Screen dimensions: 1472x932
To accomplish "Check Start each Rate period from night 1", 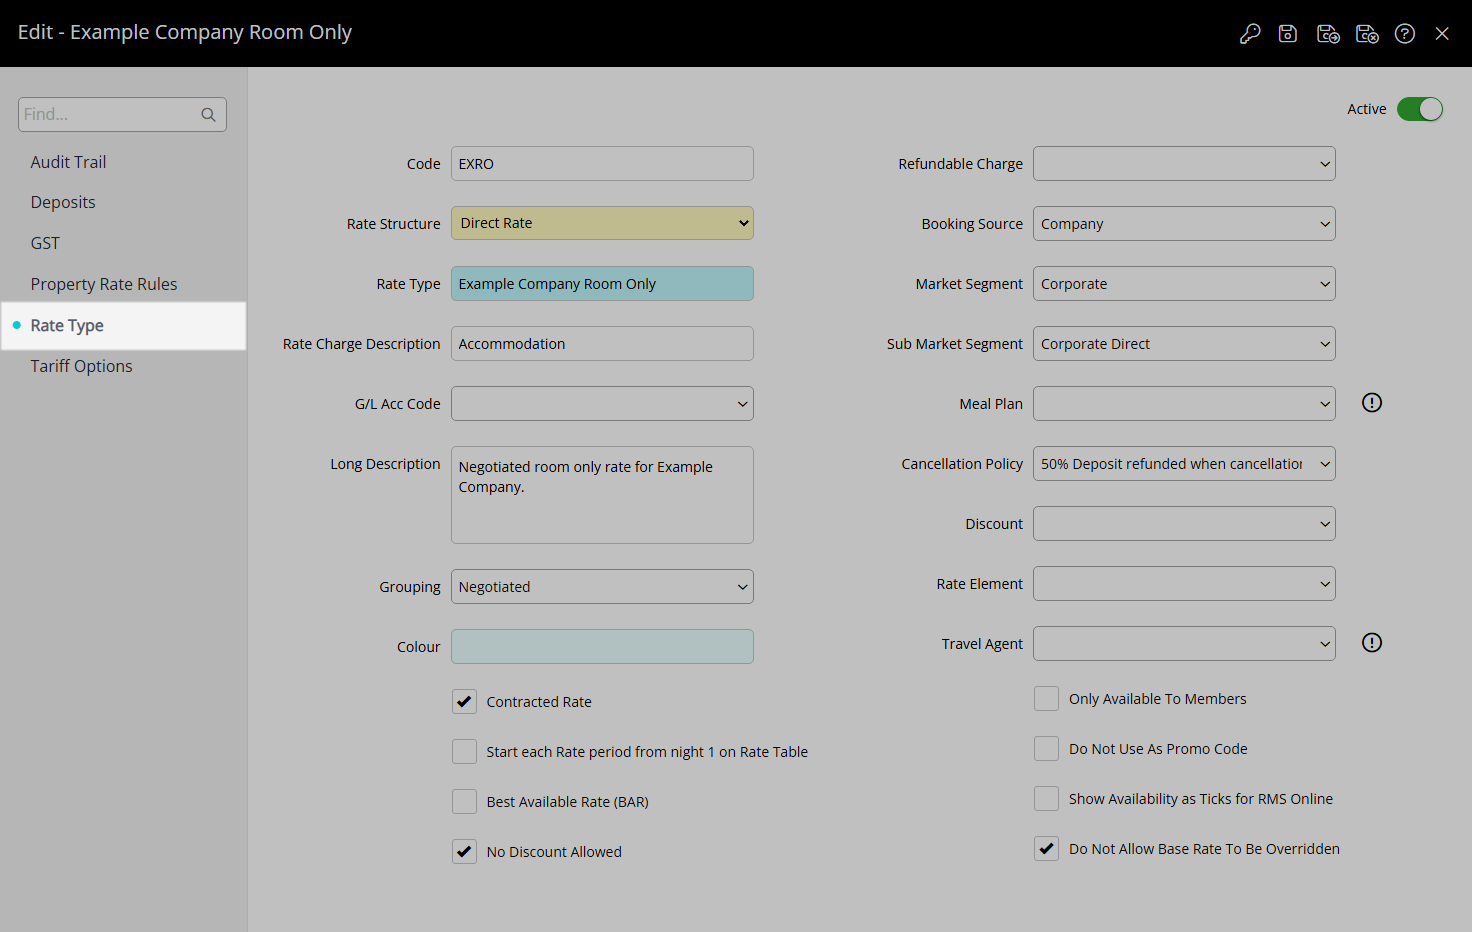I will pyautogui.click(x=464, y=751).
